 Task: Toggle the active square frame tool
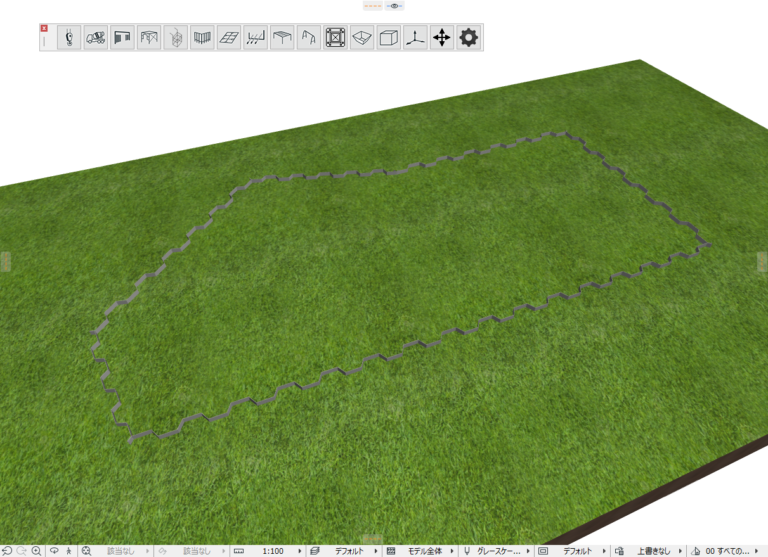[335, 37]
